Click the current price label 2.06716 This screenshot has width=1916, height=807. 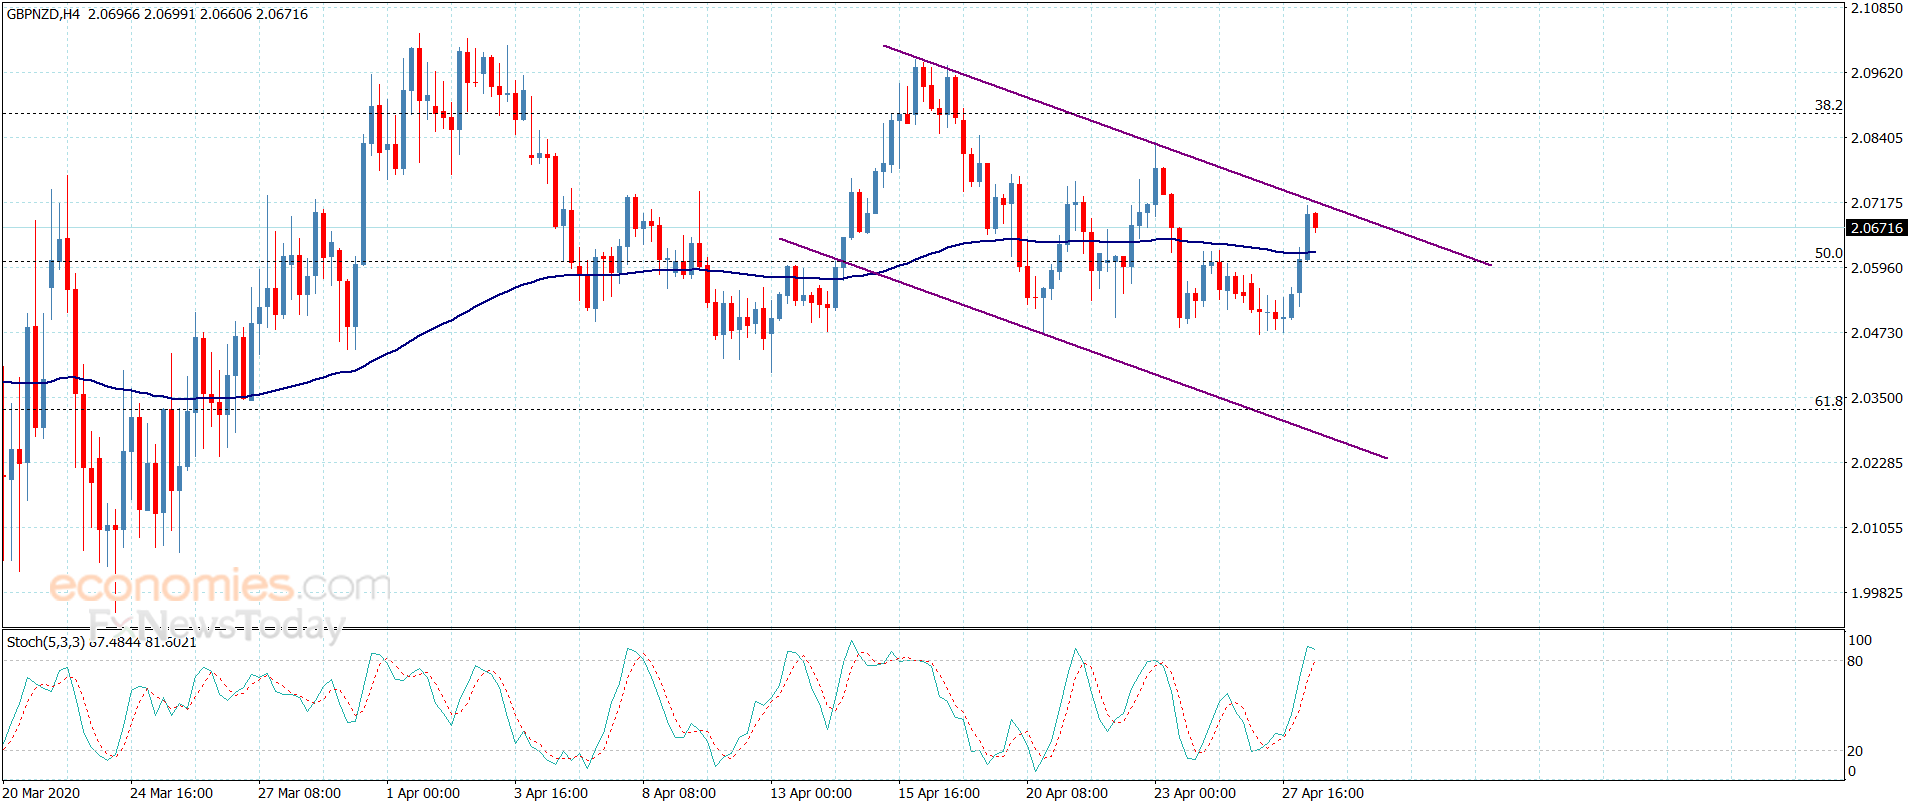coord(1876,228)
